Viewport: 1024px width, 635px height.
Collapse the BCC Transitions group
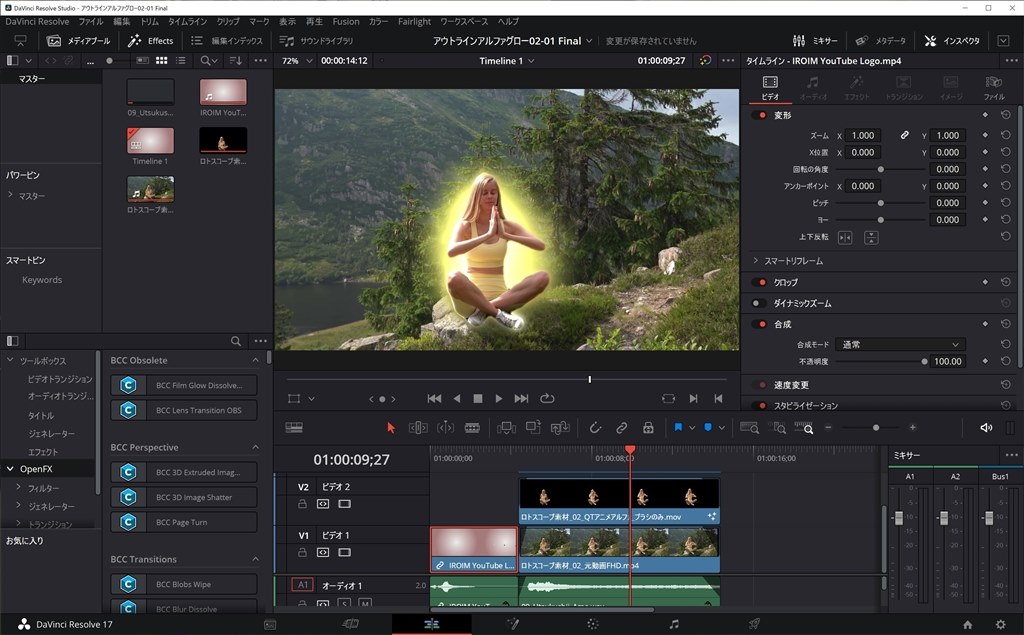255,559
